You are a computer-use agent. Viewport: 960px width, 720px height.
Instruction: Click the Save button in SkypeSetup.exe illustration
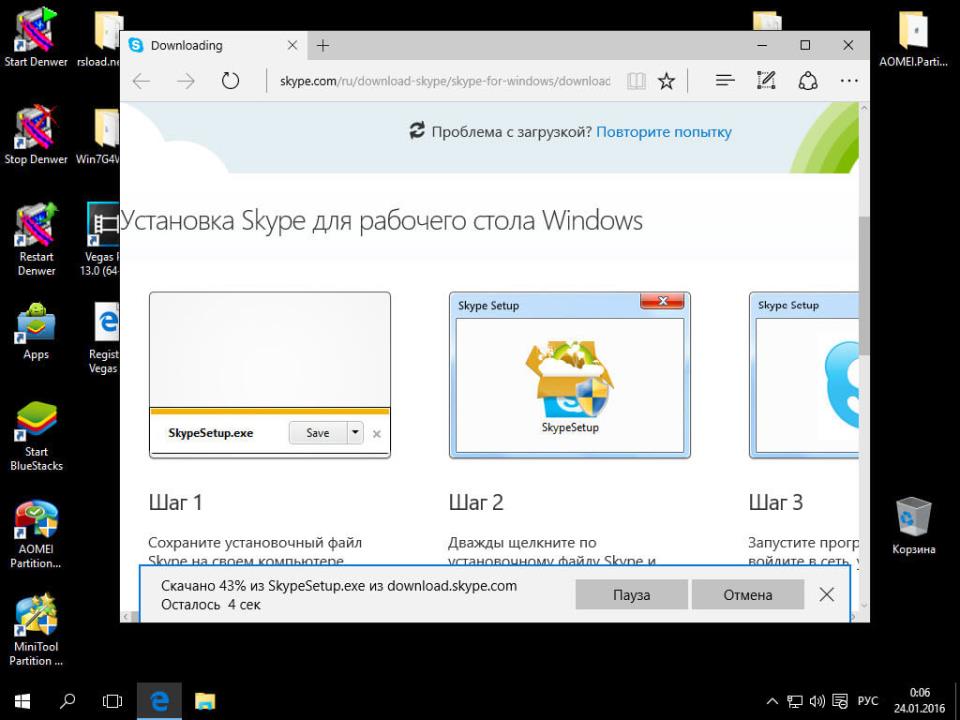click(x=318, y=433)
